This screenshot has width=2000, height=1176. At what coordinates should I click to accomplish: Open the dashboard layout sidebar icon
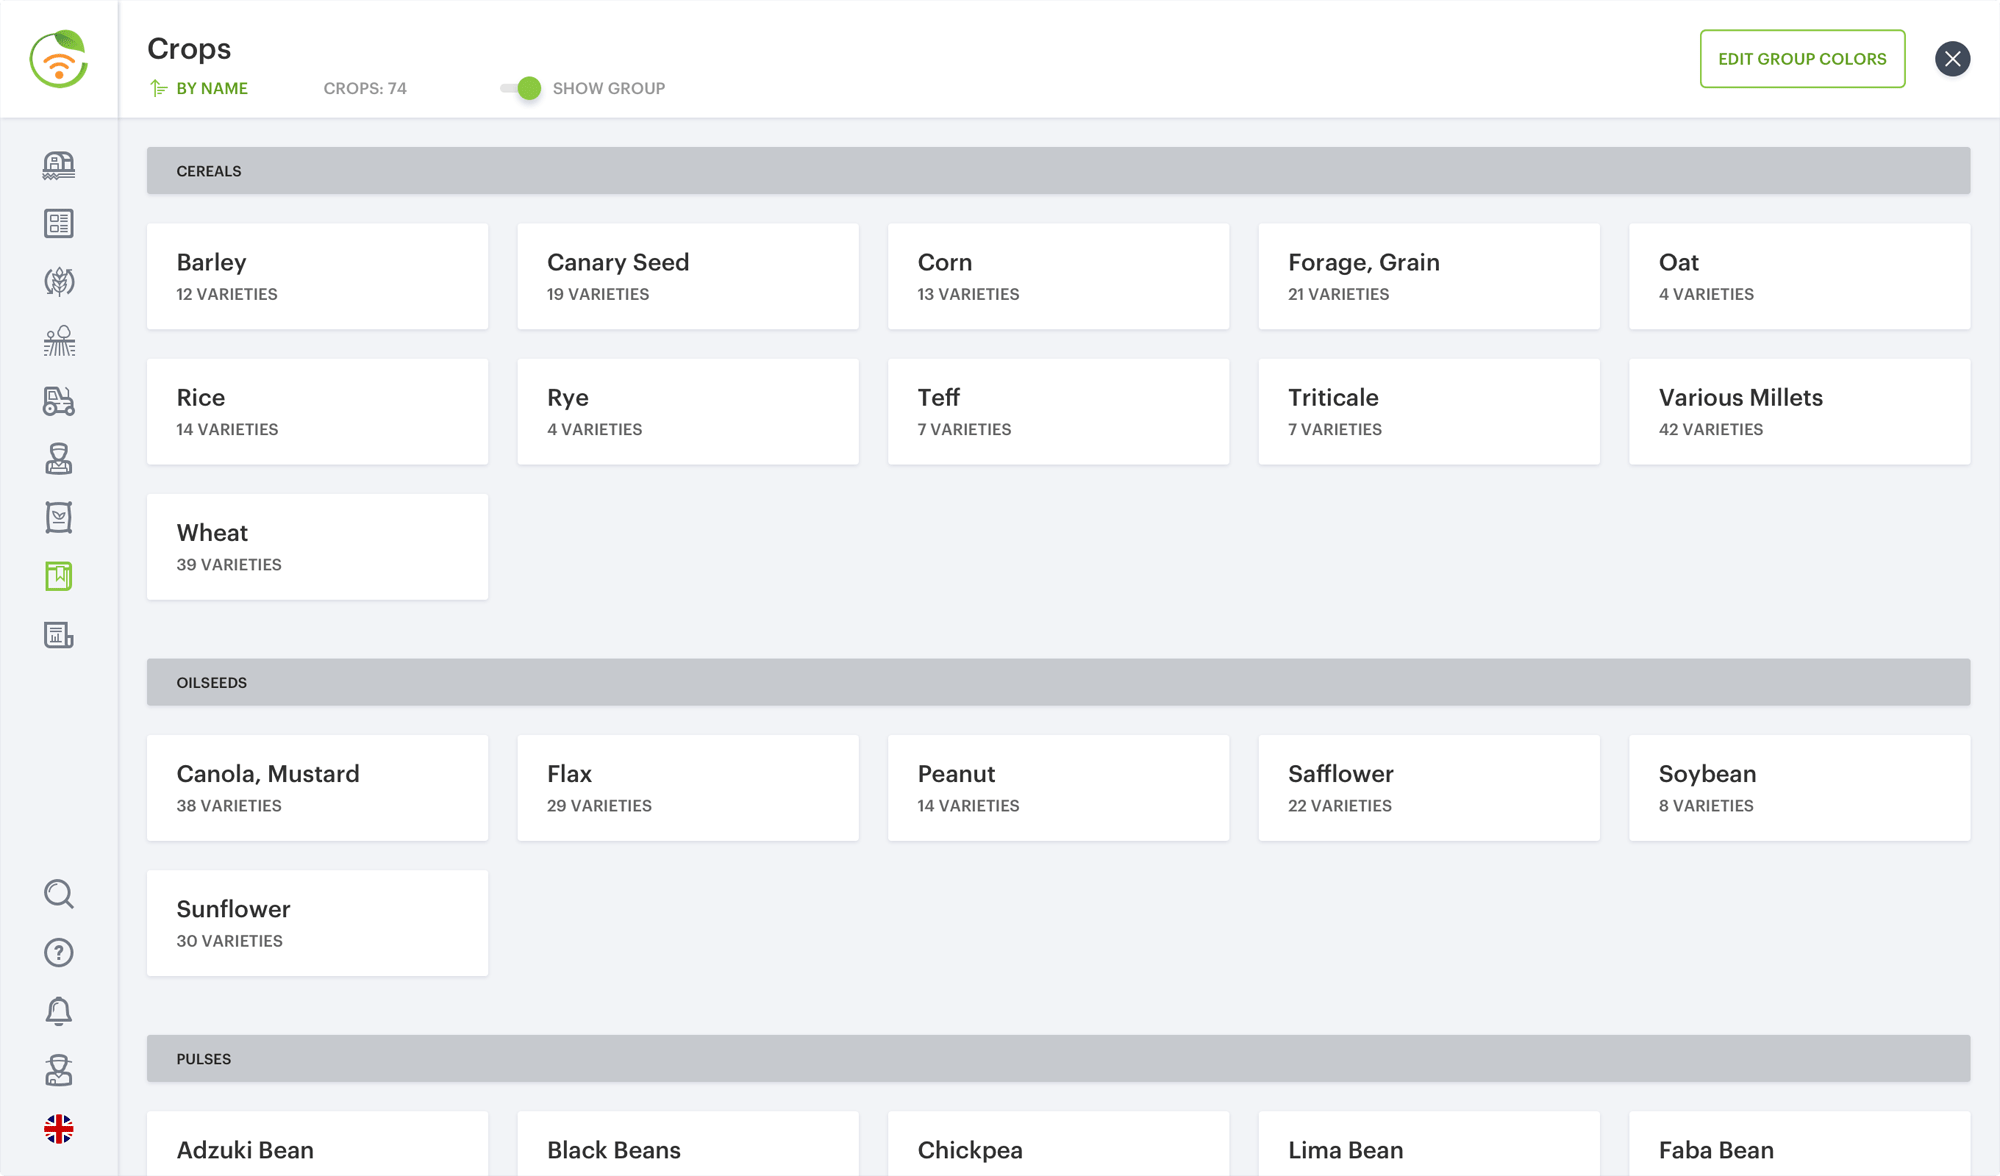59,223
